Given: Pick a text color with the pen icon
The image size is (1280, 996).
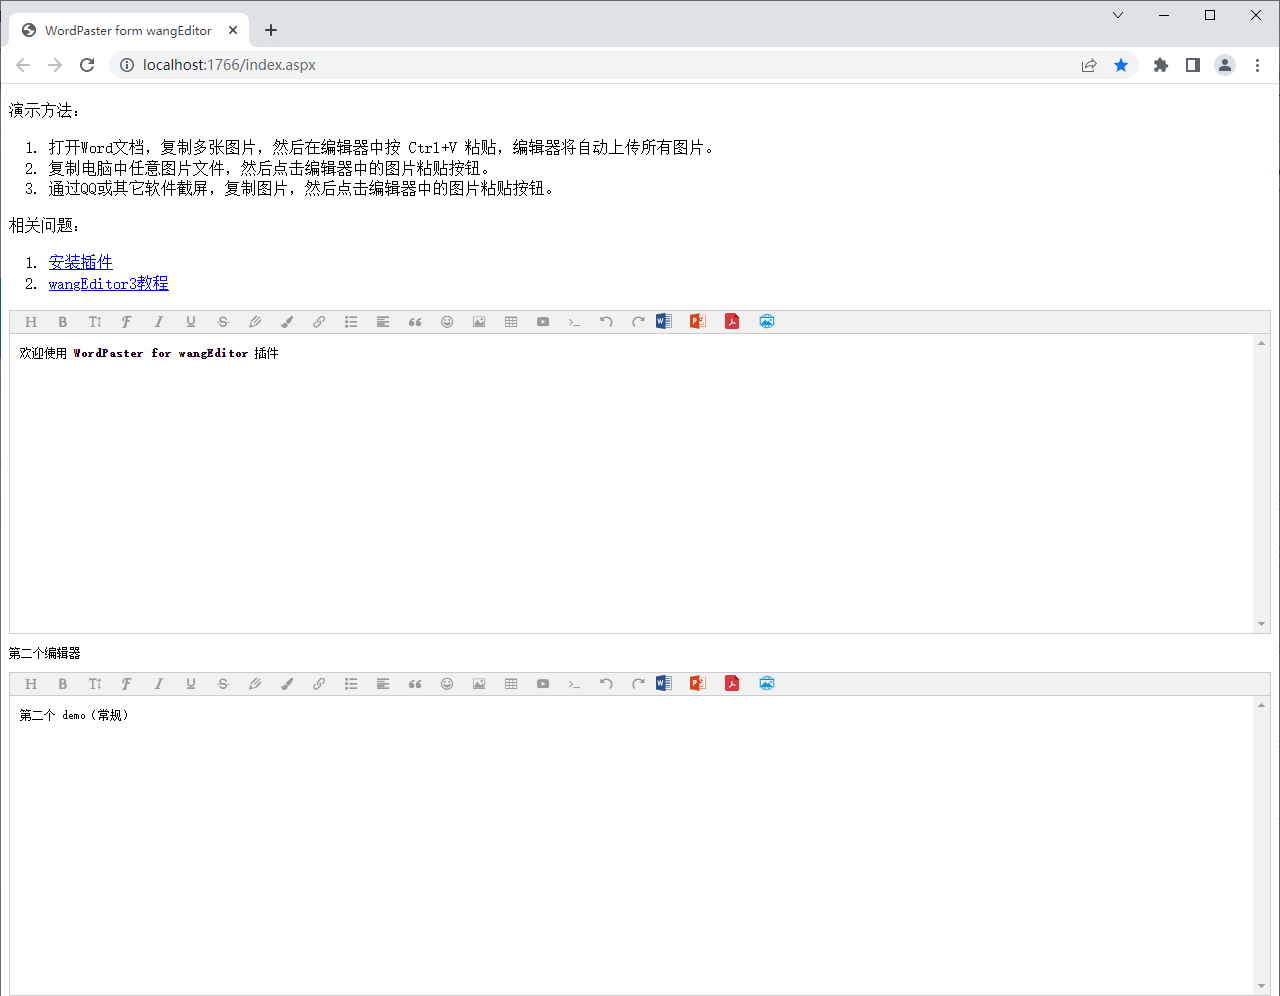Looking at the screenshot, I should (287, 321).
